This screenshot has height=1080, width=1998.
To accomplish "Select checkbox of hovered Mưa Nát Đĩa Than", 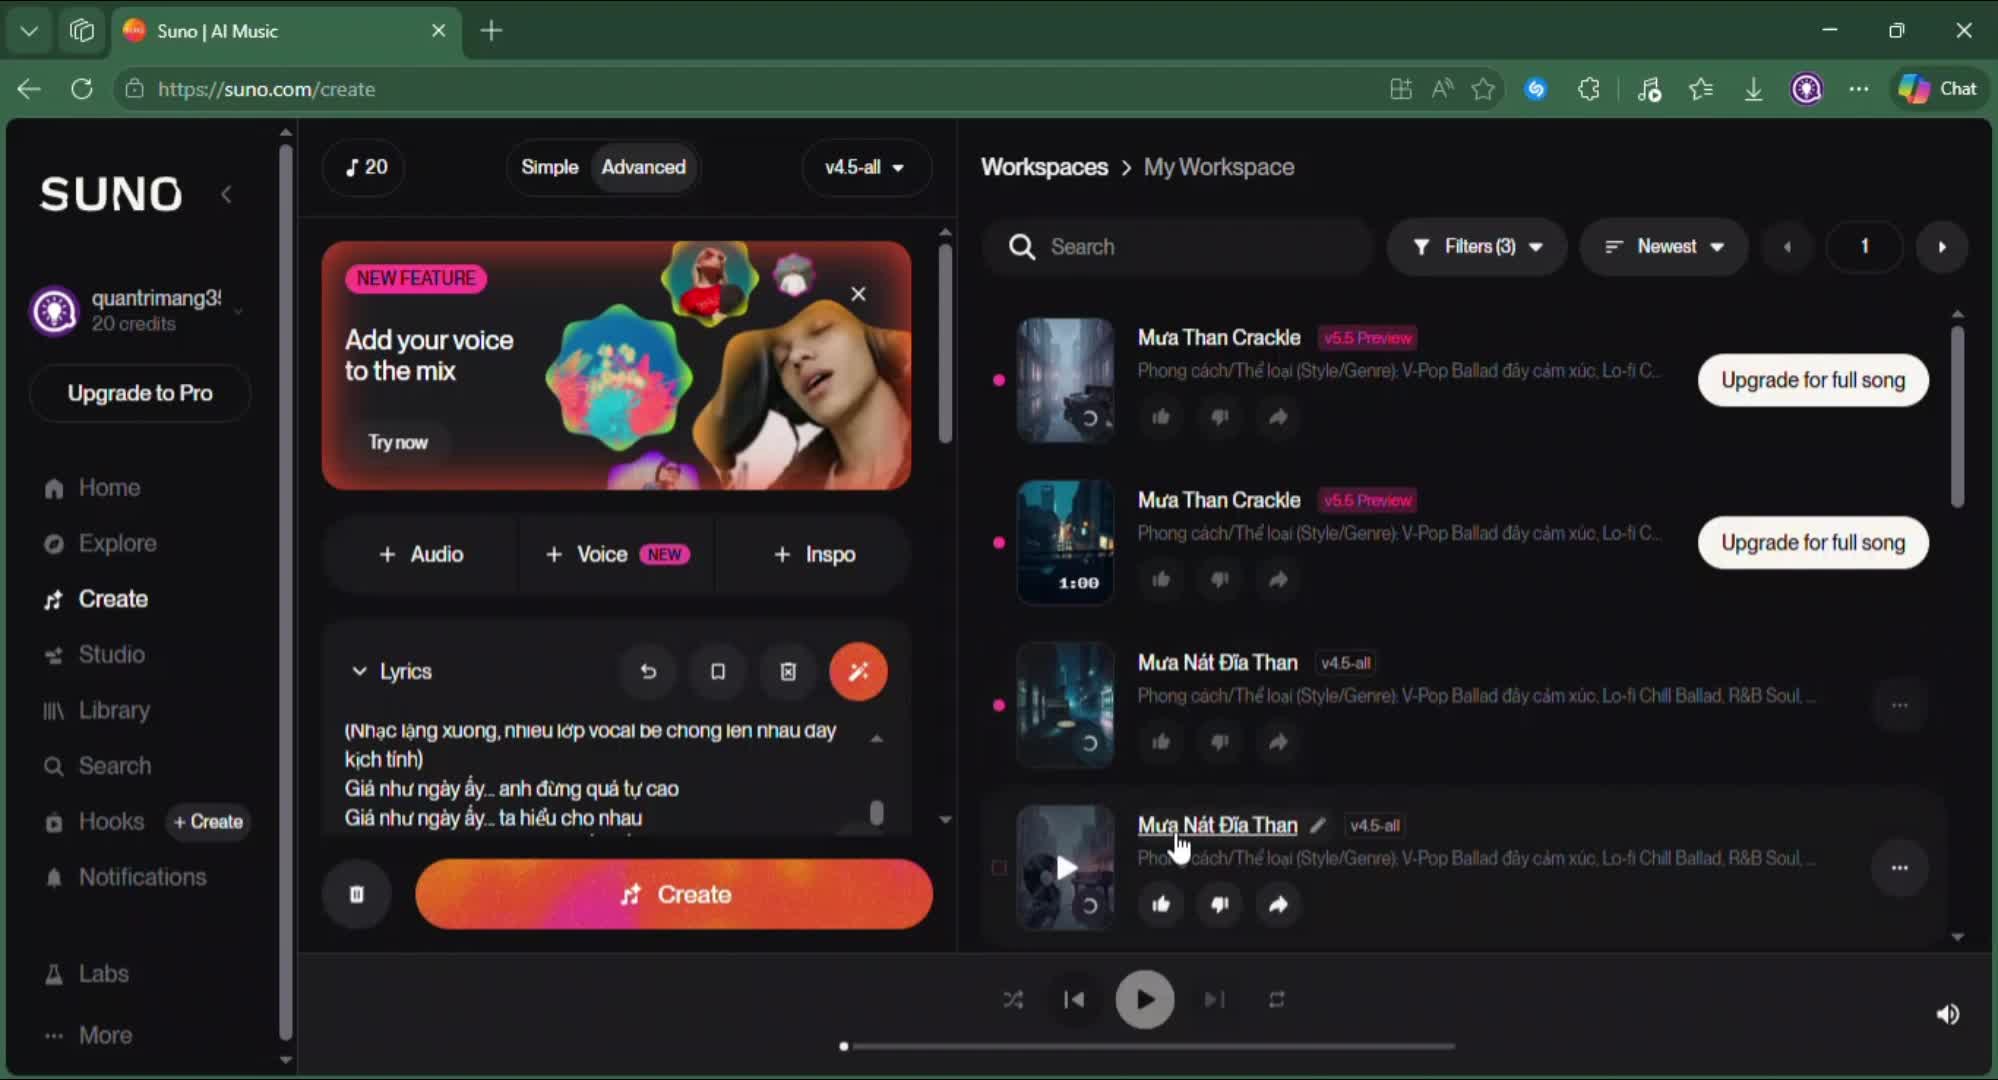I will (998, 868).
